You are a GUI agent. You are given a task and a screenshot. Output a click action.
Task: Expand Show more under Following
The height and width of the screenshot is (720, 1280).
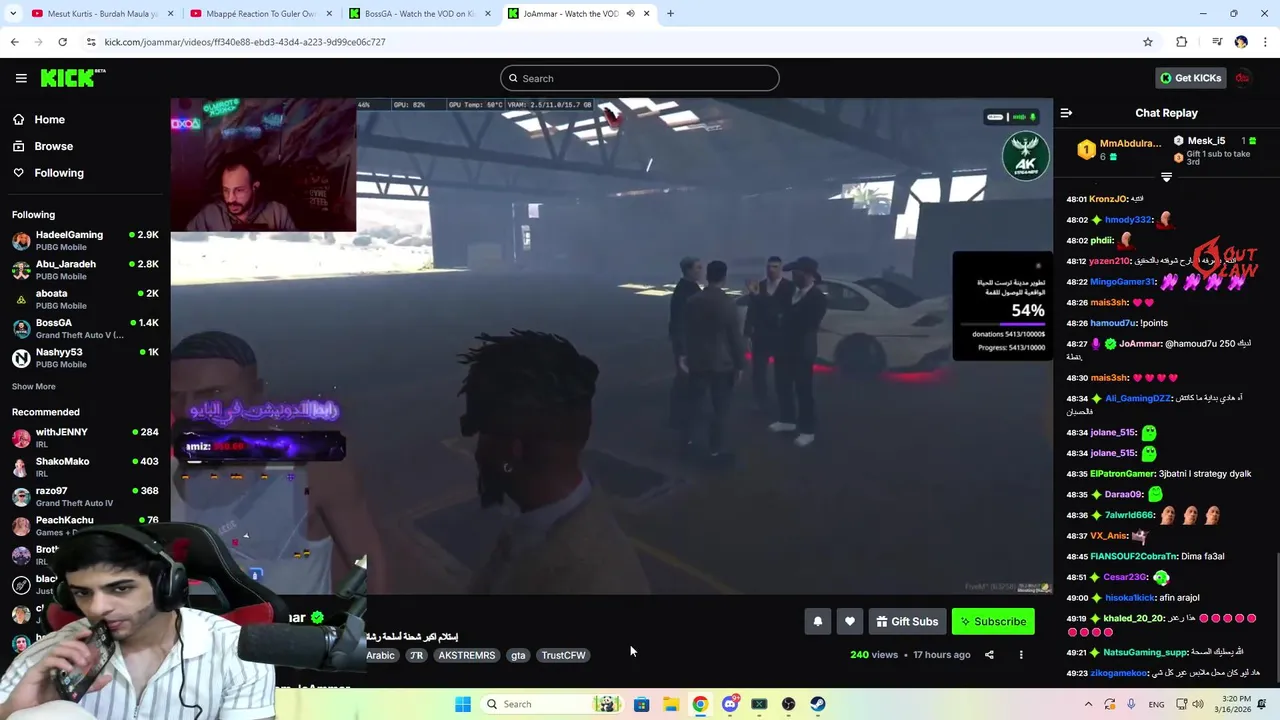[x=34, y=386]
